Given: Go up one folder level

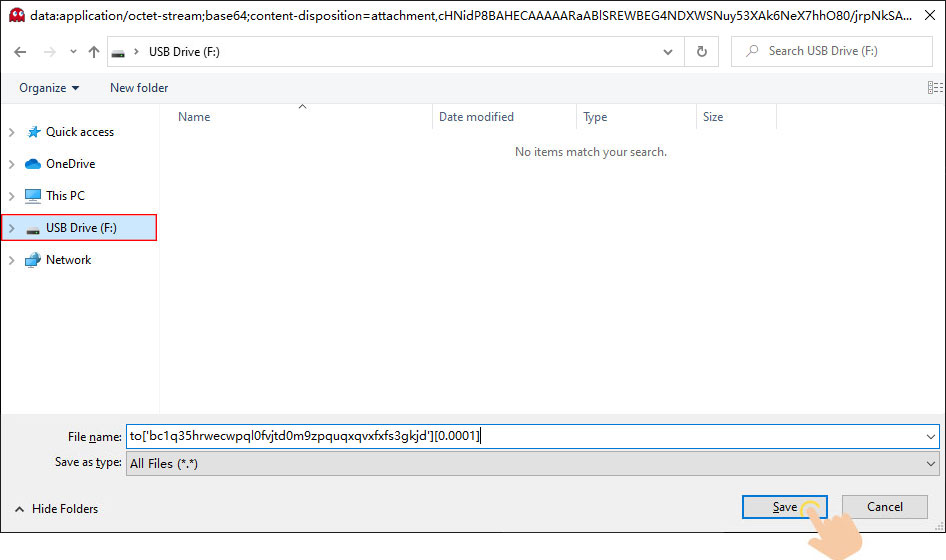Looking at the screenshot, I should coord(93,52).
